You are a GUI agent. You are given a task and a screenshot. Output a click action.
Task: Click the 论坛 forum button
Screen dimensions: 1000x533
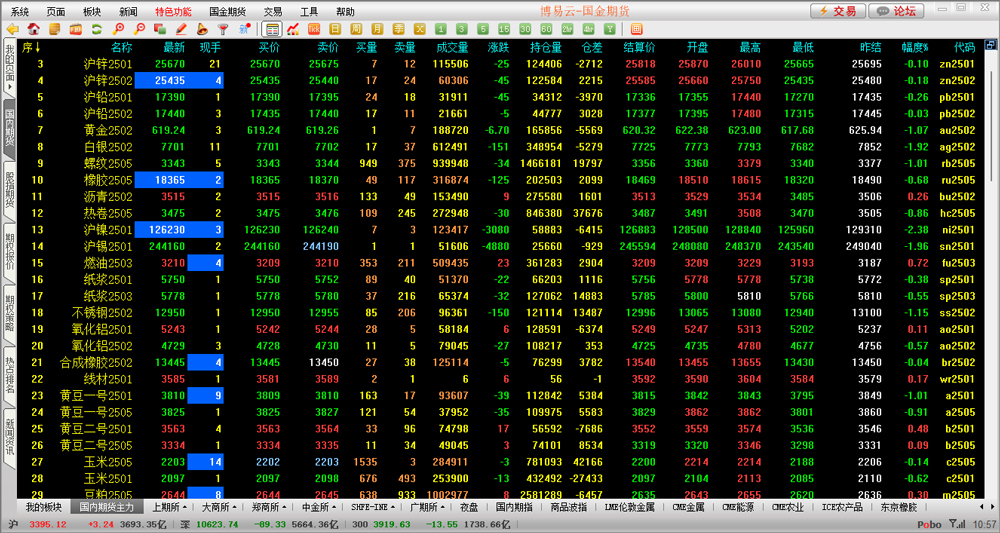(896, 11)
